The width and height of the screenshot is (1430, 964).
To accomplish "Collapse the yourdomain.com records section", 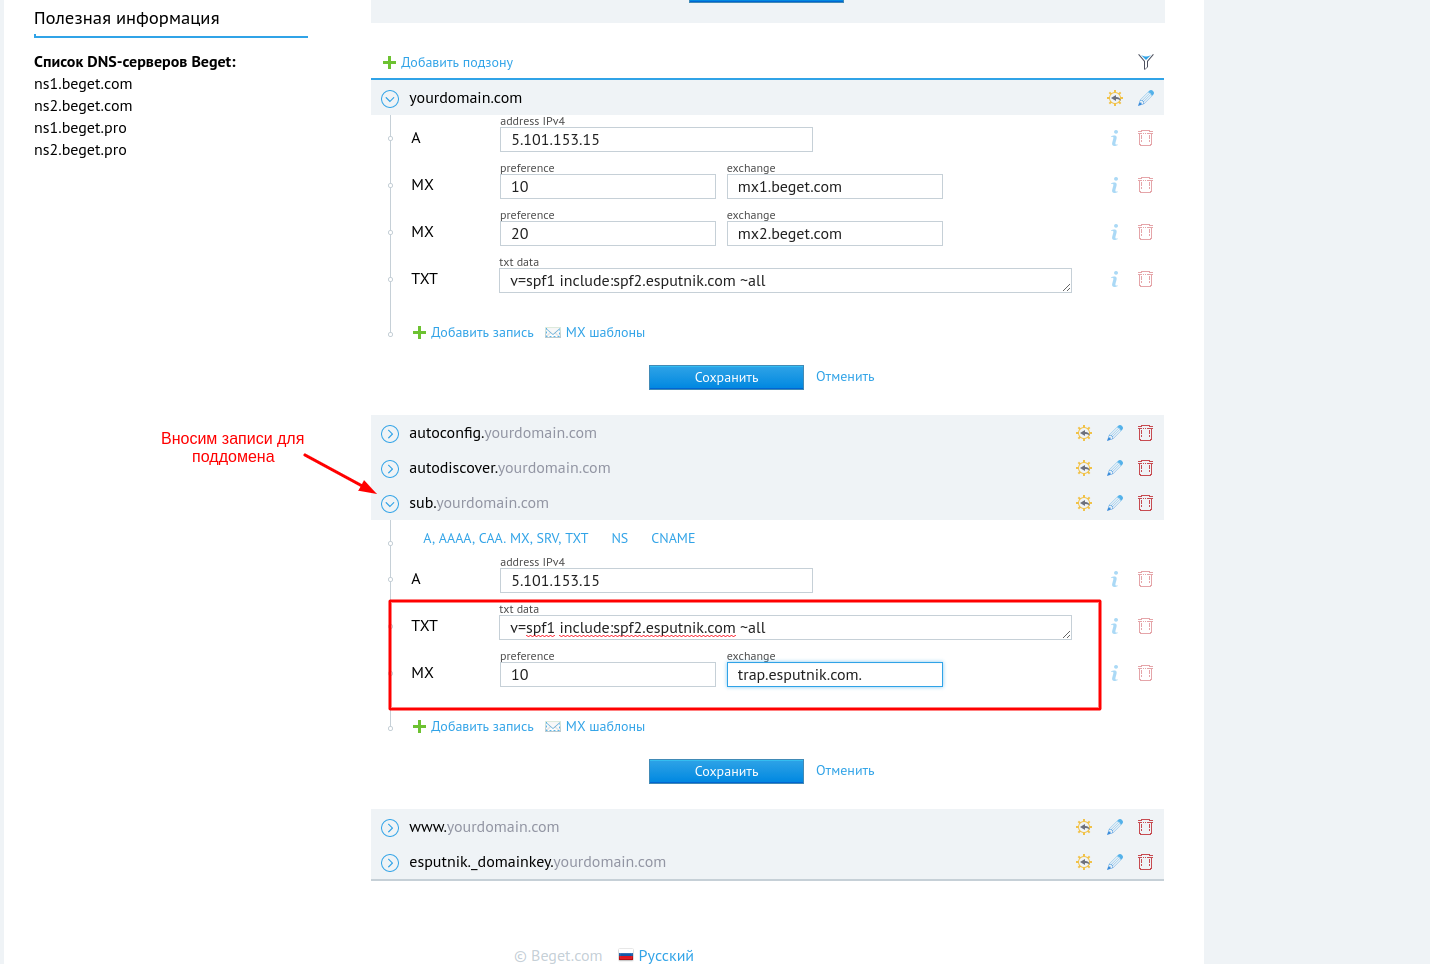I will 390,98.
